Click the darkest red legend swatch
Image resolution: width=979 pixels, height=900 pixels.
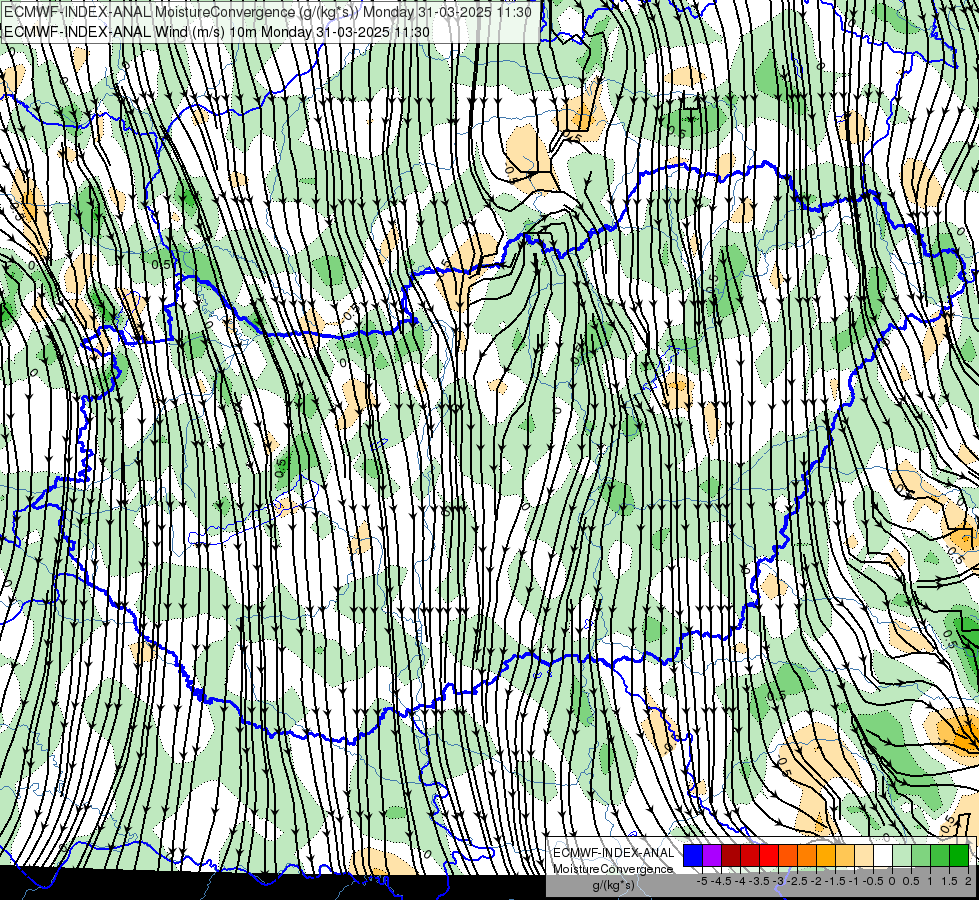731,855
